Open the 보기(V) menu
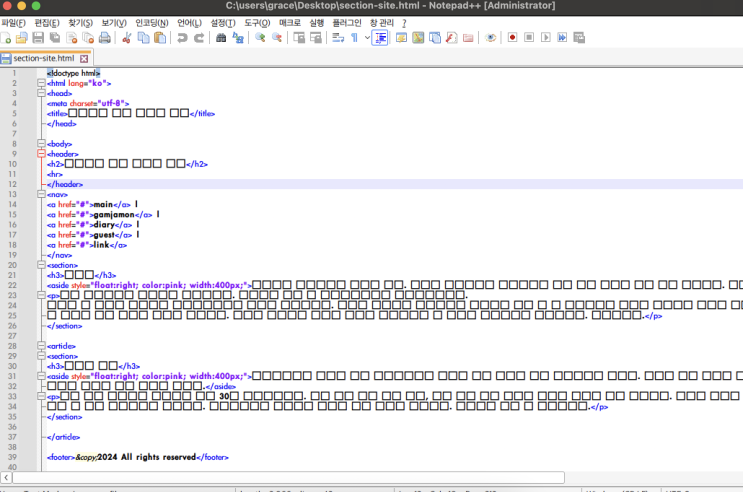Viewport: 743px width, 492px height. (x=114, y=23)
